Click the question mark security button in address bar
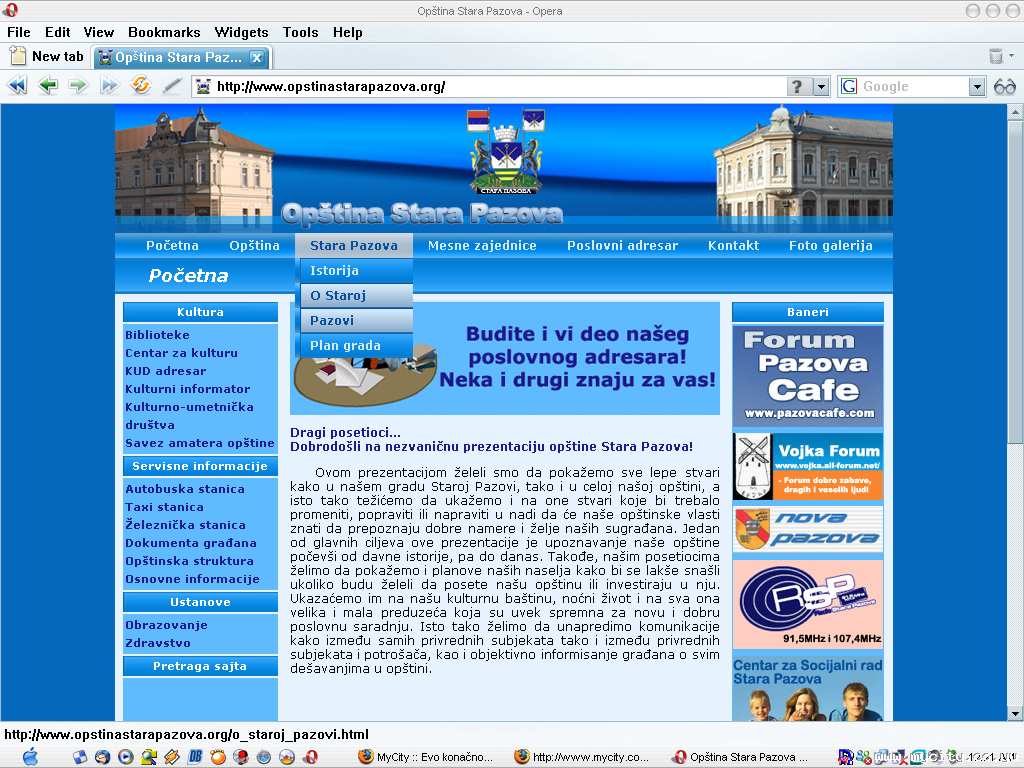Screen dimensions: 1024x768 click(797, 86)
